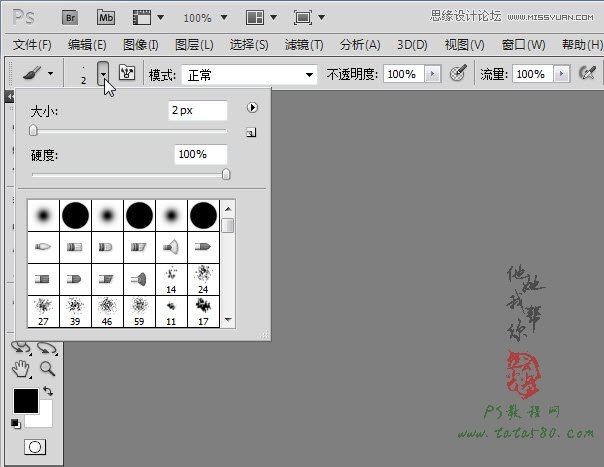Click the 硬度 hardness slider handle
The width and height of the screenshot is (604, 467).
point(226,174)
